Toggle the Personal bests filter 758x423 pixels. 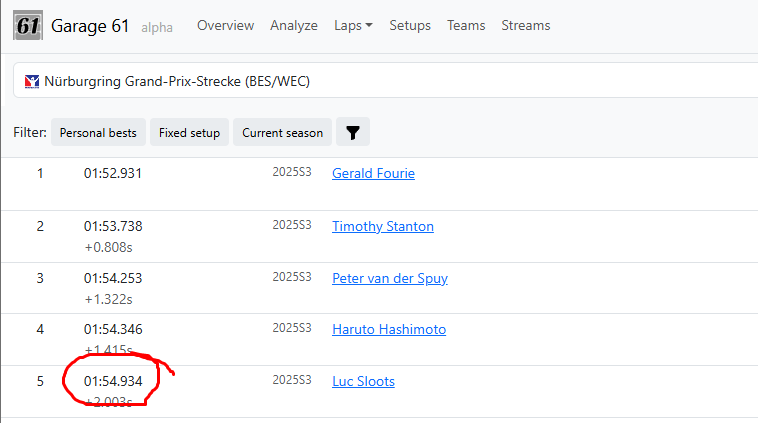pos(98,132)
